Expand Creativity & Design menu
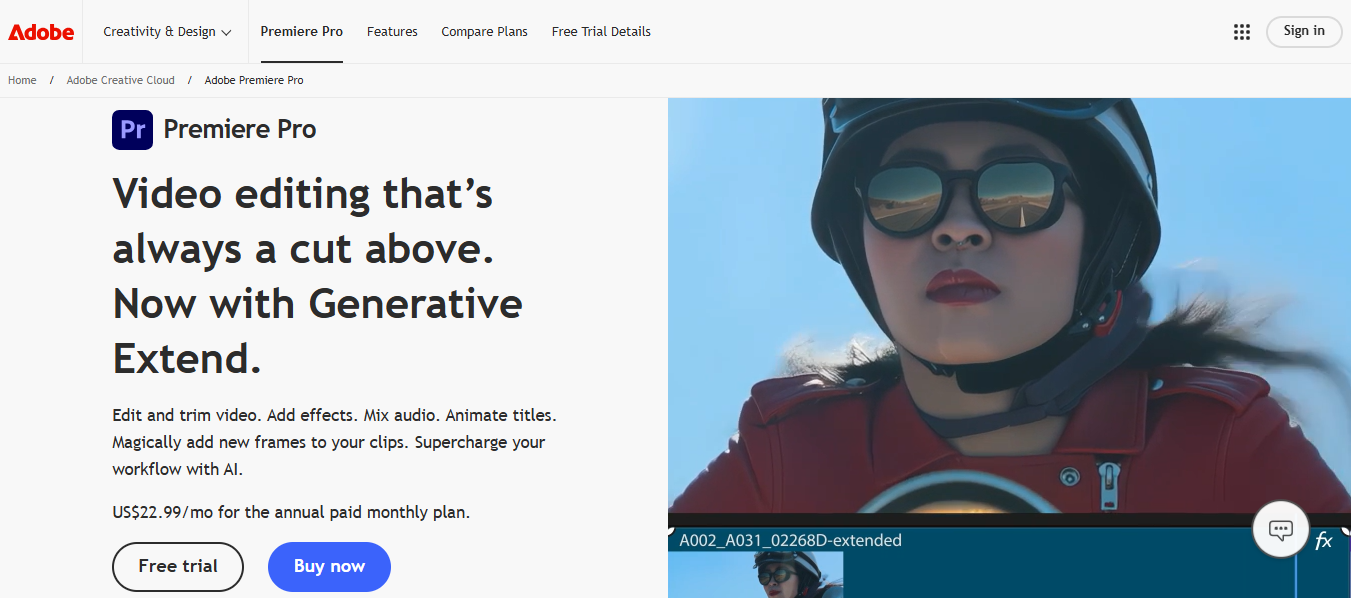1351x598 pixels. tap(167, 32)
